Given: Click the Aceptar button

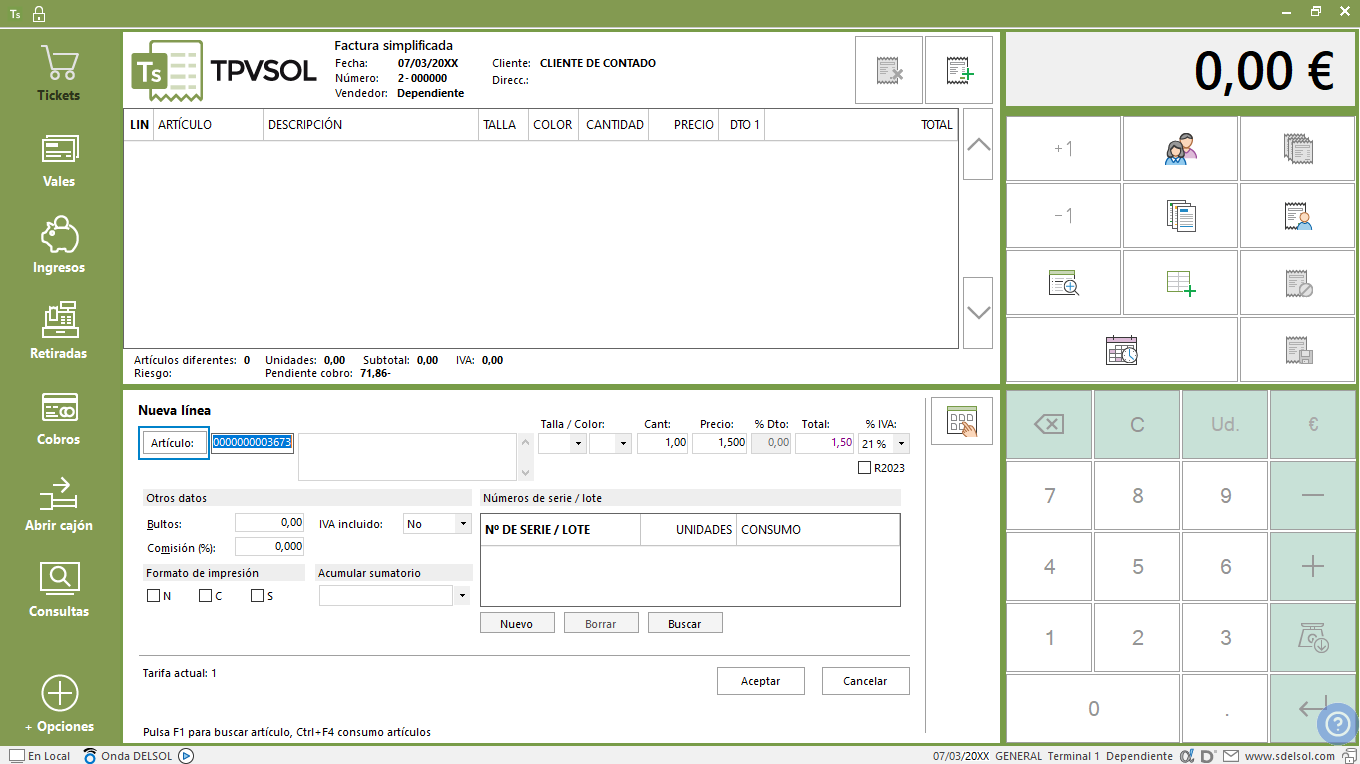Looking at the screenshot, I should (x=761, y=681).
